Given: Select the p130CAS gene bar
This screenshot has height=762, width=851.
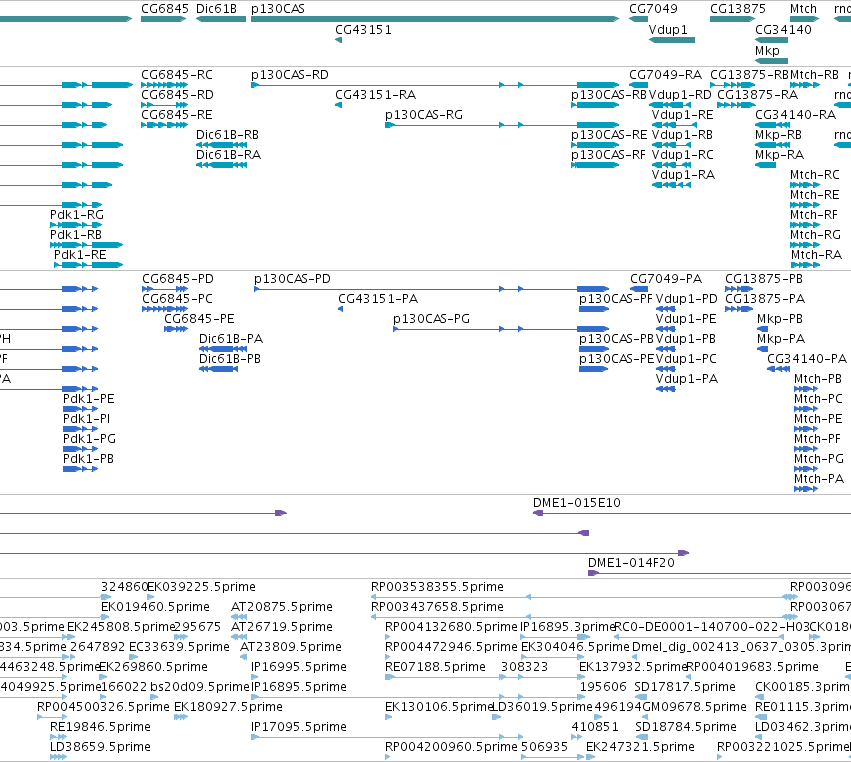Looking at the screenshot, I should [435, 19].
